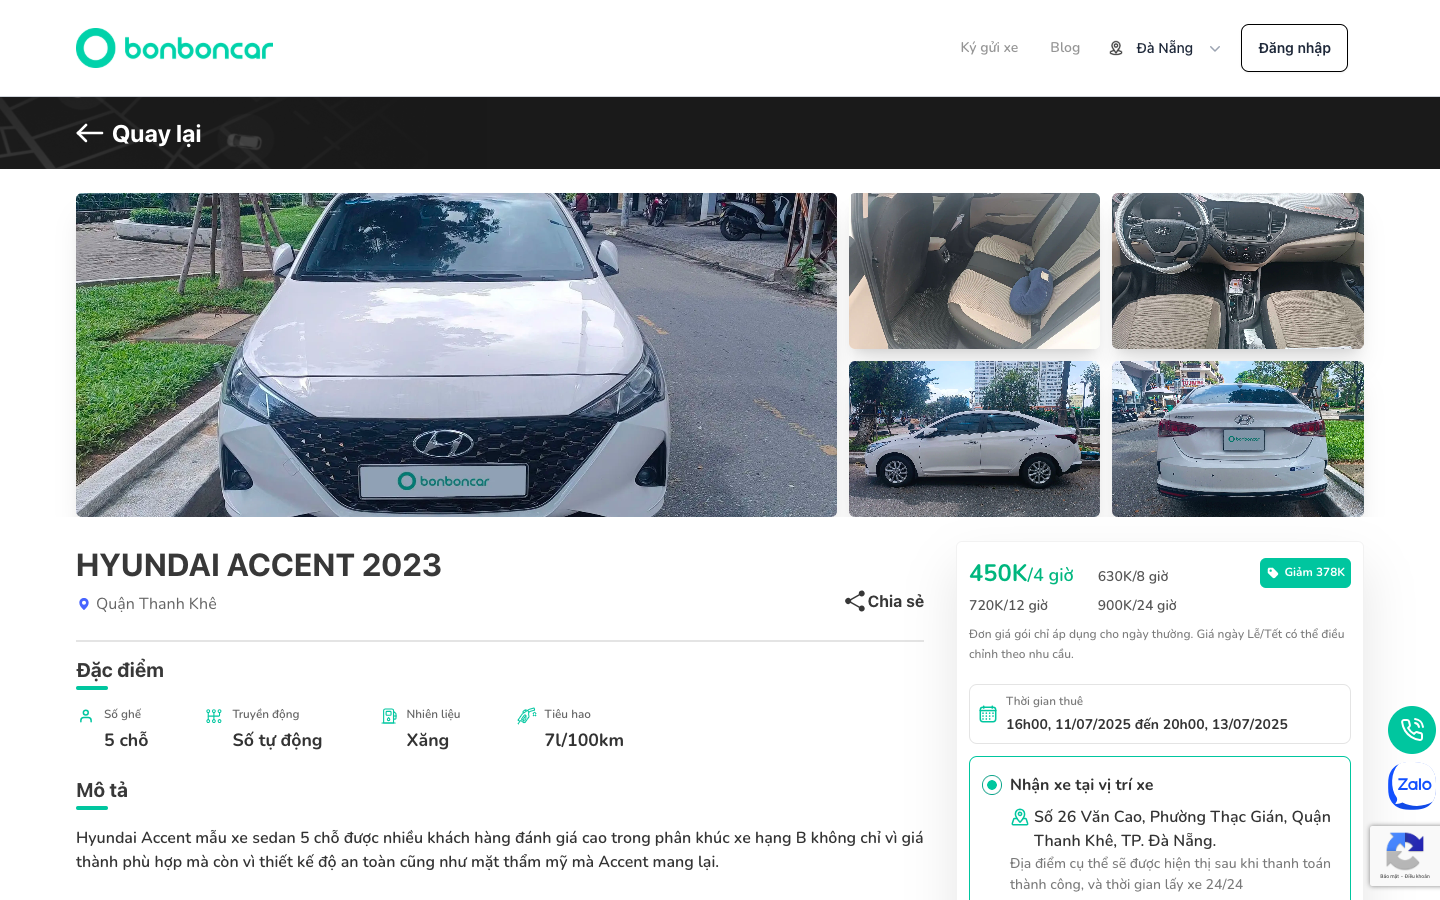The height and width of the screenshot is (900, 1440).
Task: Click the seat count person icon
Action: point(86,716)
